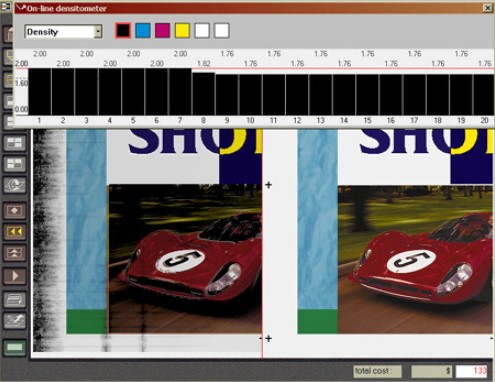This screenshot has width=495, height=382.
Task: Click the globe with paper icon in sidebar
Action: point(14,185)
